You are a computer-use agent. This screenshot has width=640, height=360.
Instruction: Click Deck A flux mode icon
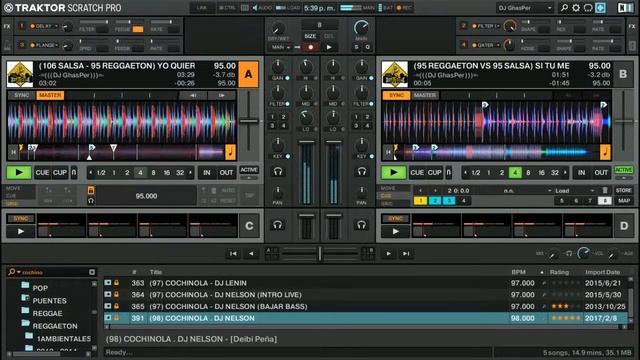pos(74,173)
